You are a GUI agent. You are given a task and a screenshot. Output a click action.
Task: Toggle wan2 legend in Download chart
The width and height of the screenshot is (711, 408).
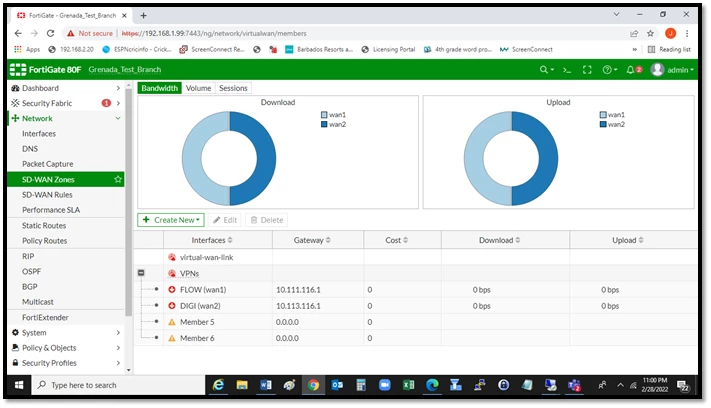coord(333,124)
